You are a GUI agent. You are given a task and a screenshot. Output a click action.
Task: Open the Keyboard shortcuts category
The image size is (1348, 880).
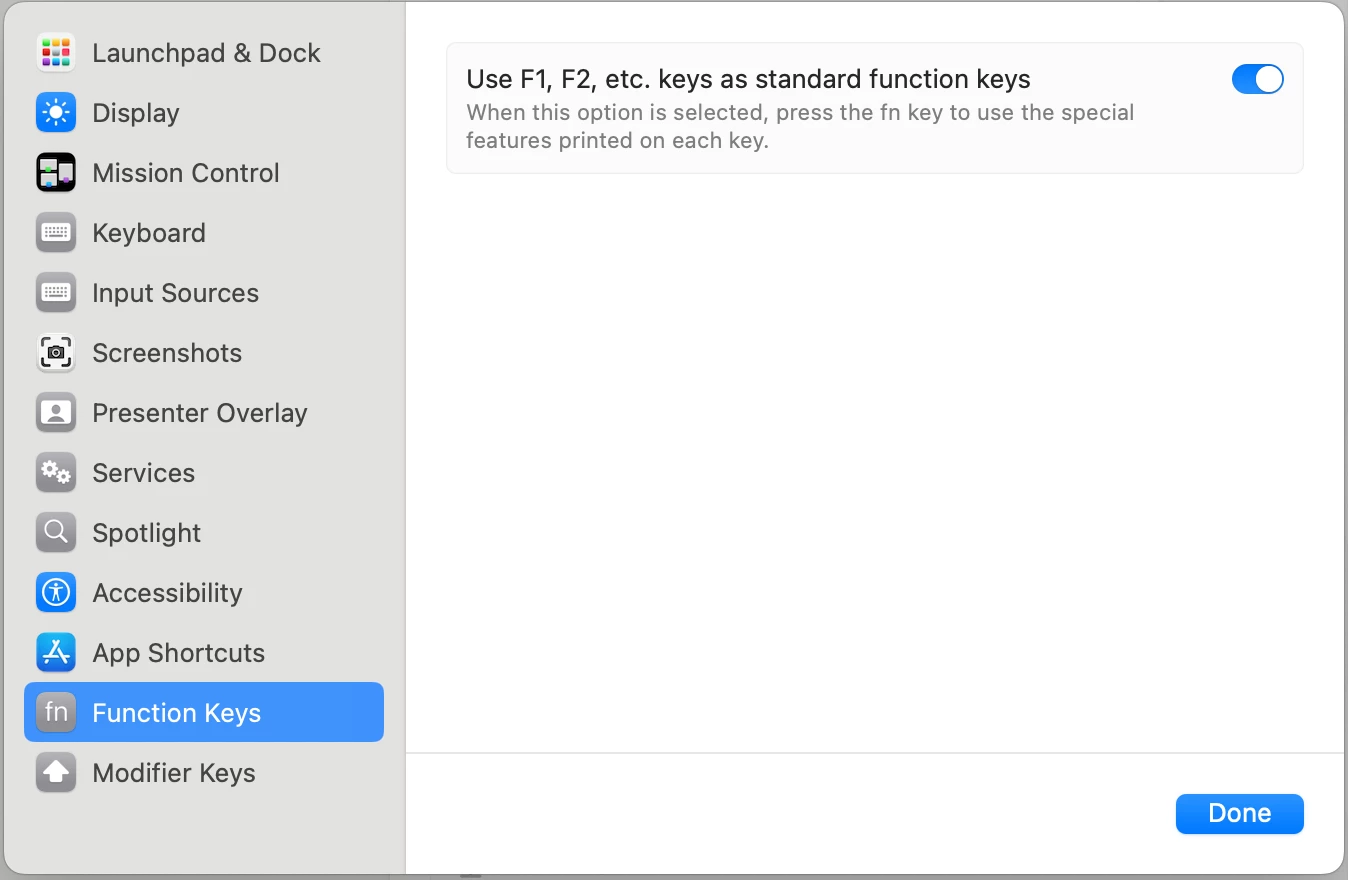click(x=149, y=233)
